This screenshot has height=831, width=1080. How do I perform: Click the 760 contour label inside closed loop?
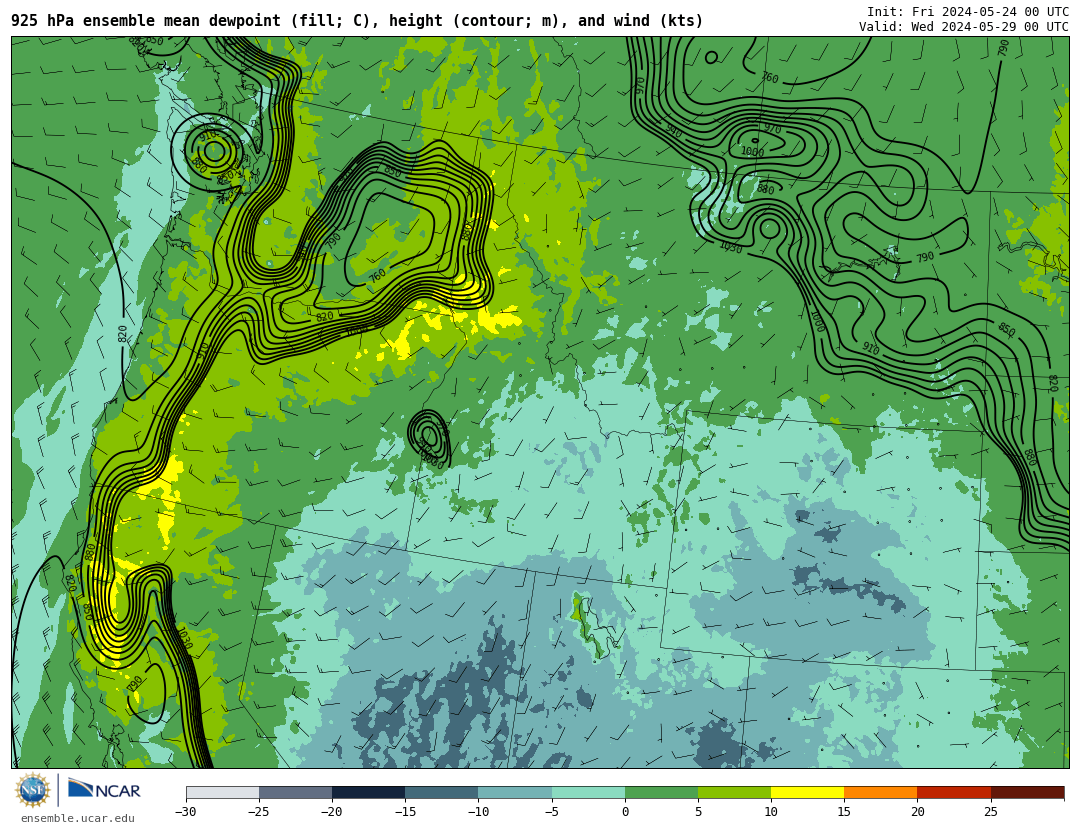pyautogui.click(x=377, y=275)
